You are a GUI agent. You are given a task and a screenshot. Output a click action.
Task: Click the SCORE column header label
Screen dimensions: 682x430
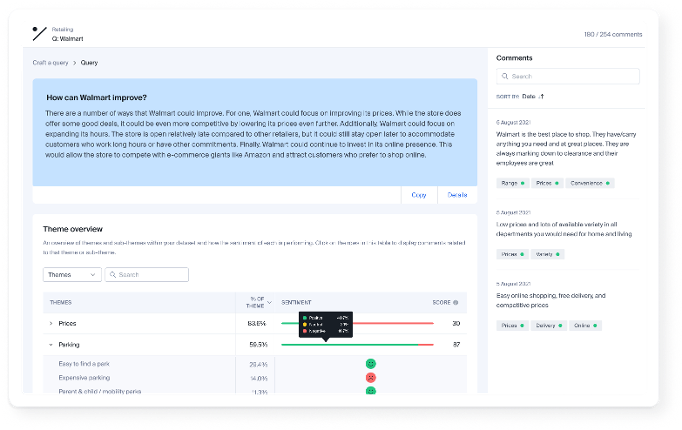pyautogui.click(x=441, y=303)
